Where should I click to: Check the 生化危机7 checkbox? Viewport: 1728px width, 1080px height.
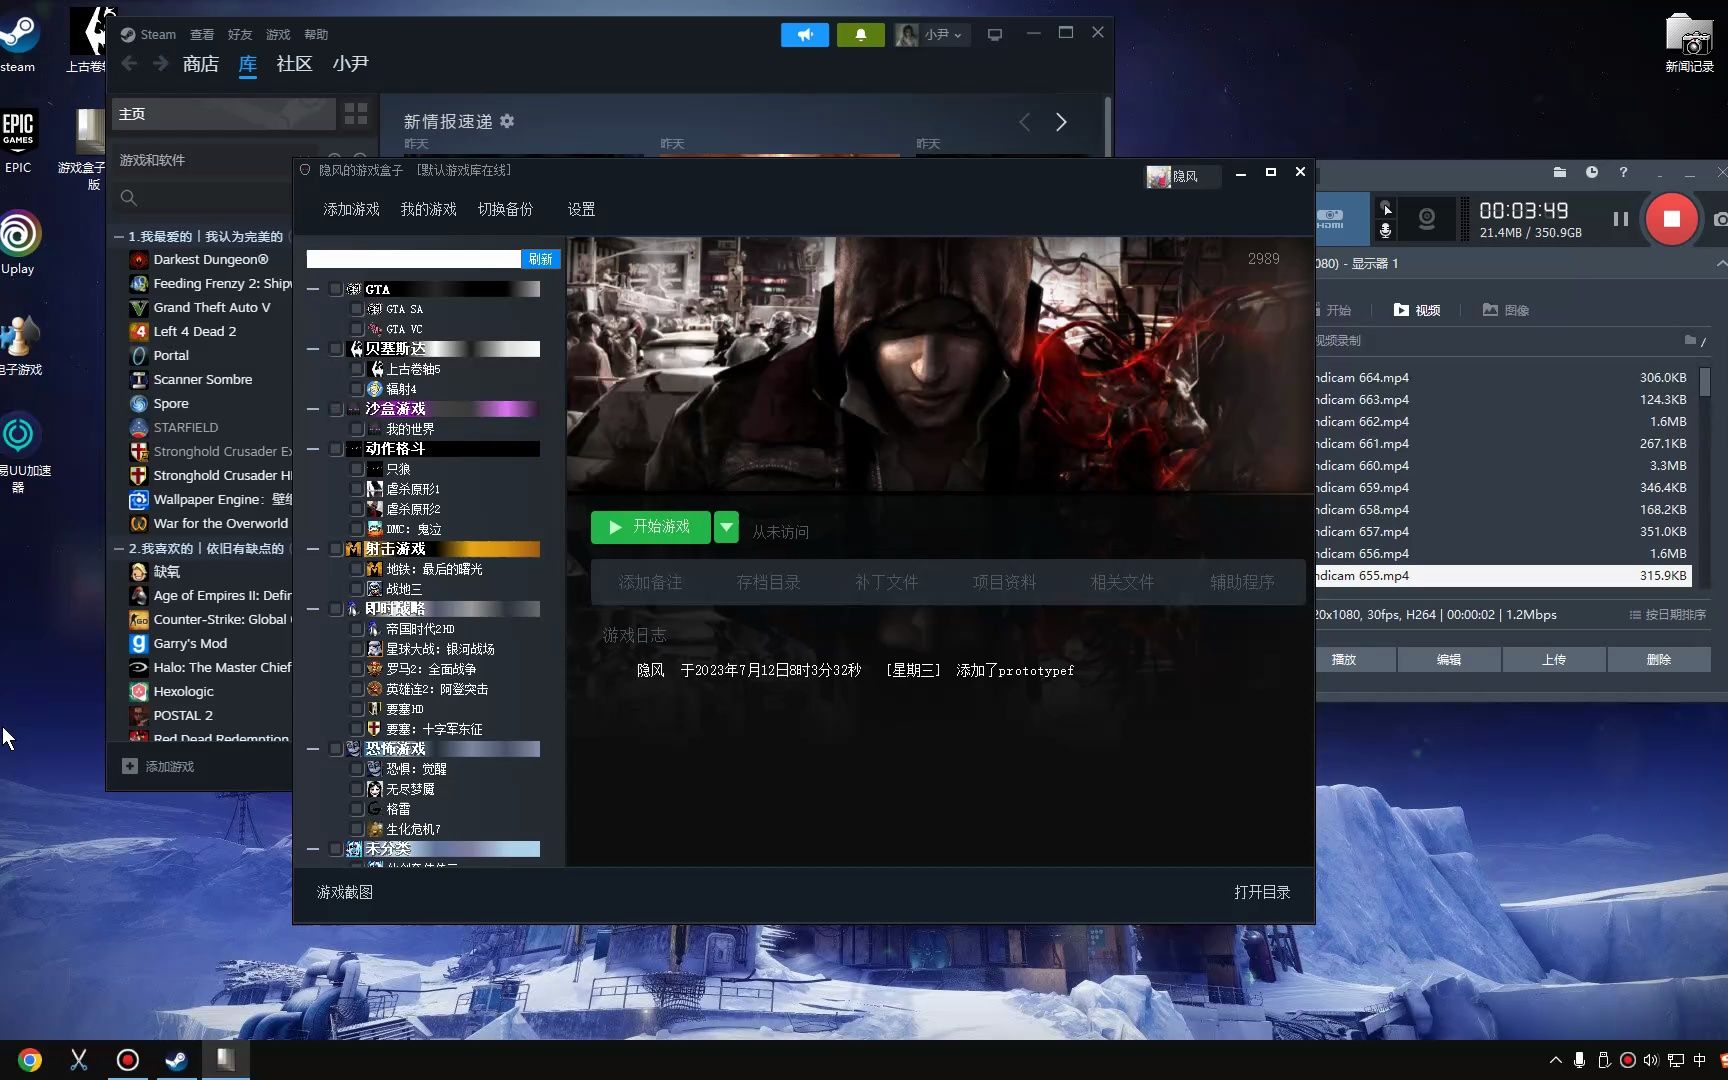[x=357, y=829]
